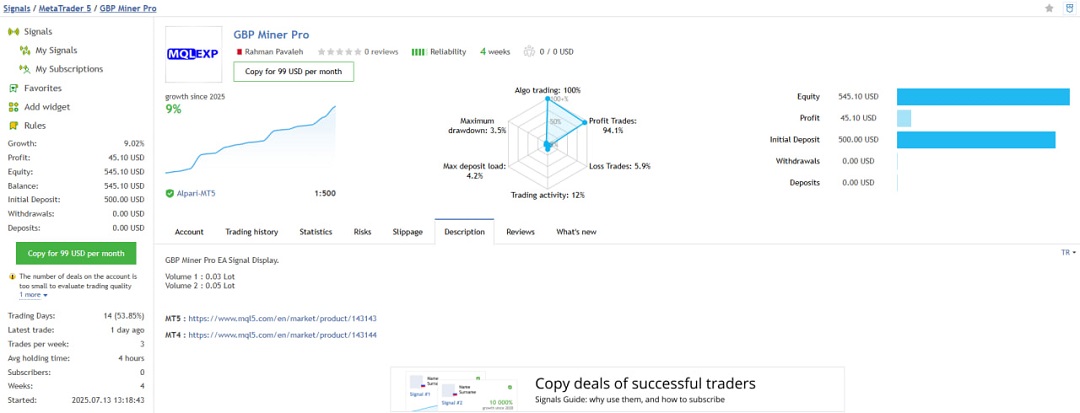1080x413 pixels.
Task: Click the Signals icon in sidebar
Action: coord(14,31)
